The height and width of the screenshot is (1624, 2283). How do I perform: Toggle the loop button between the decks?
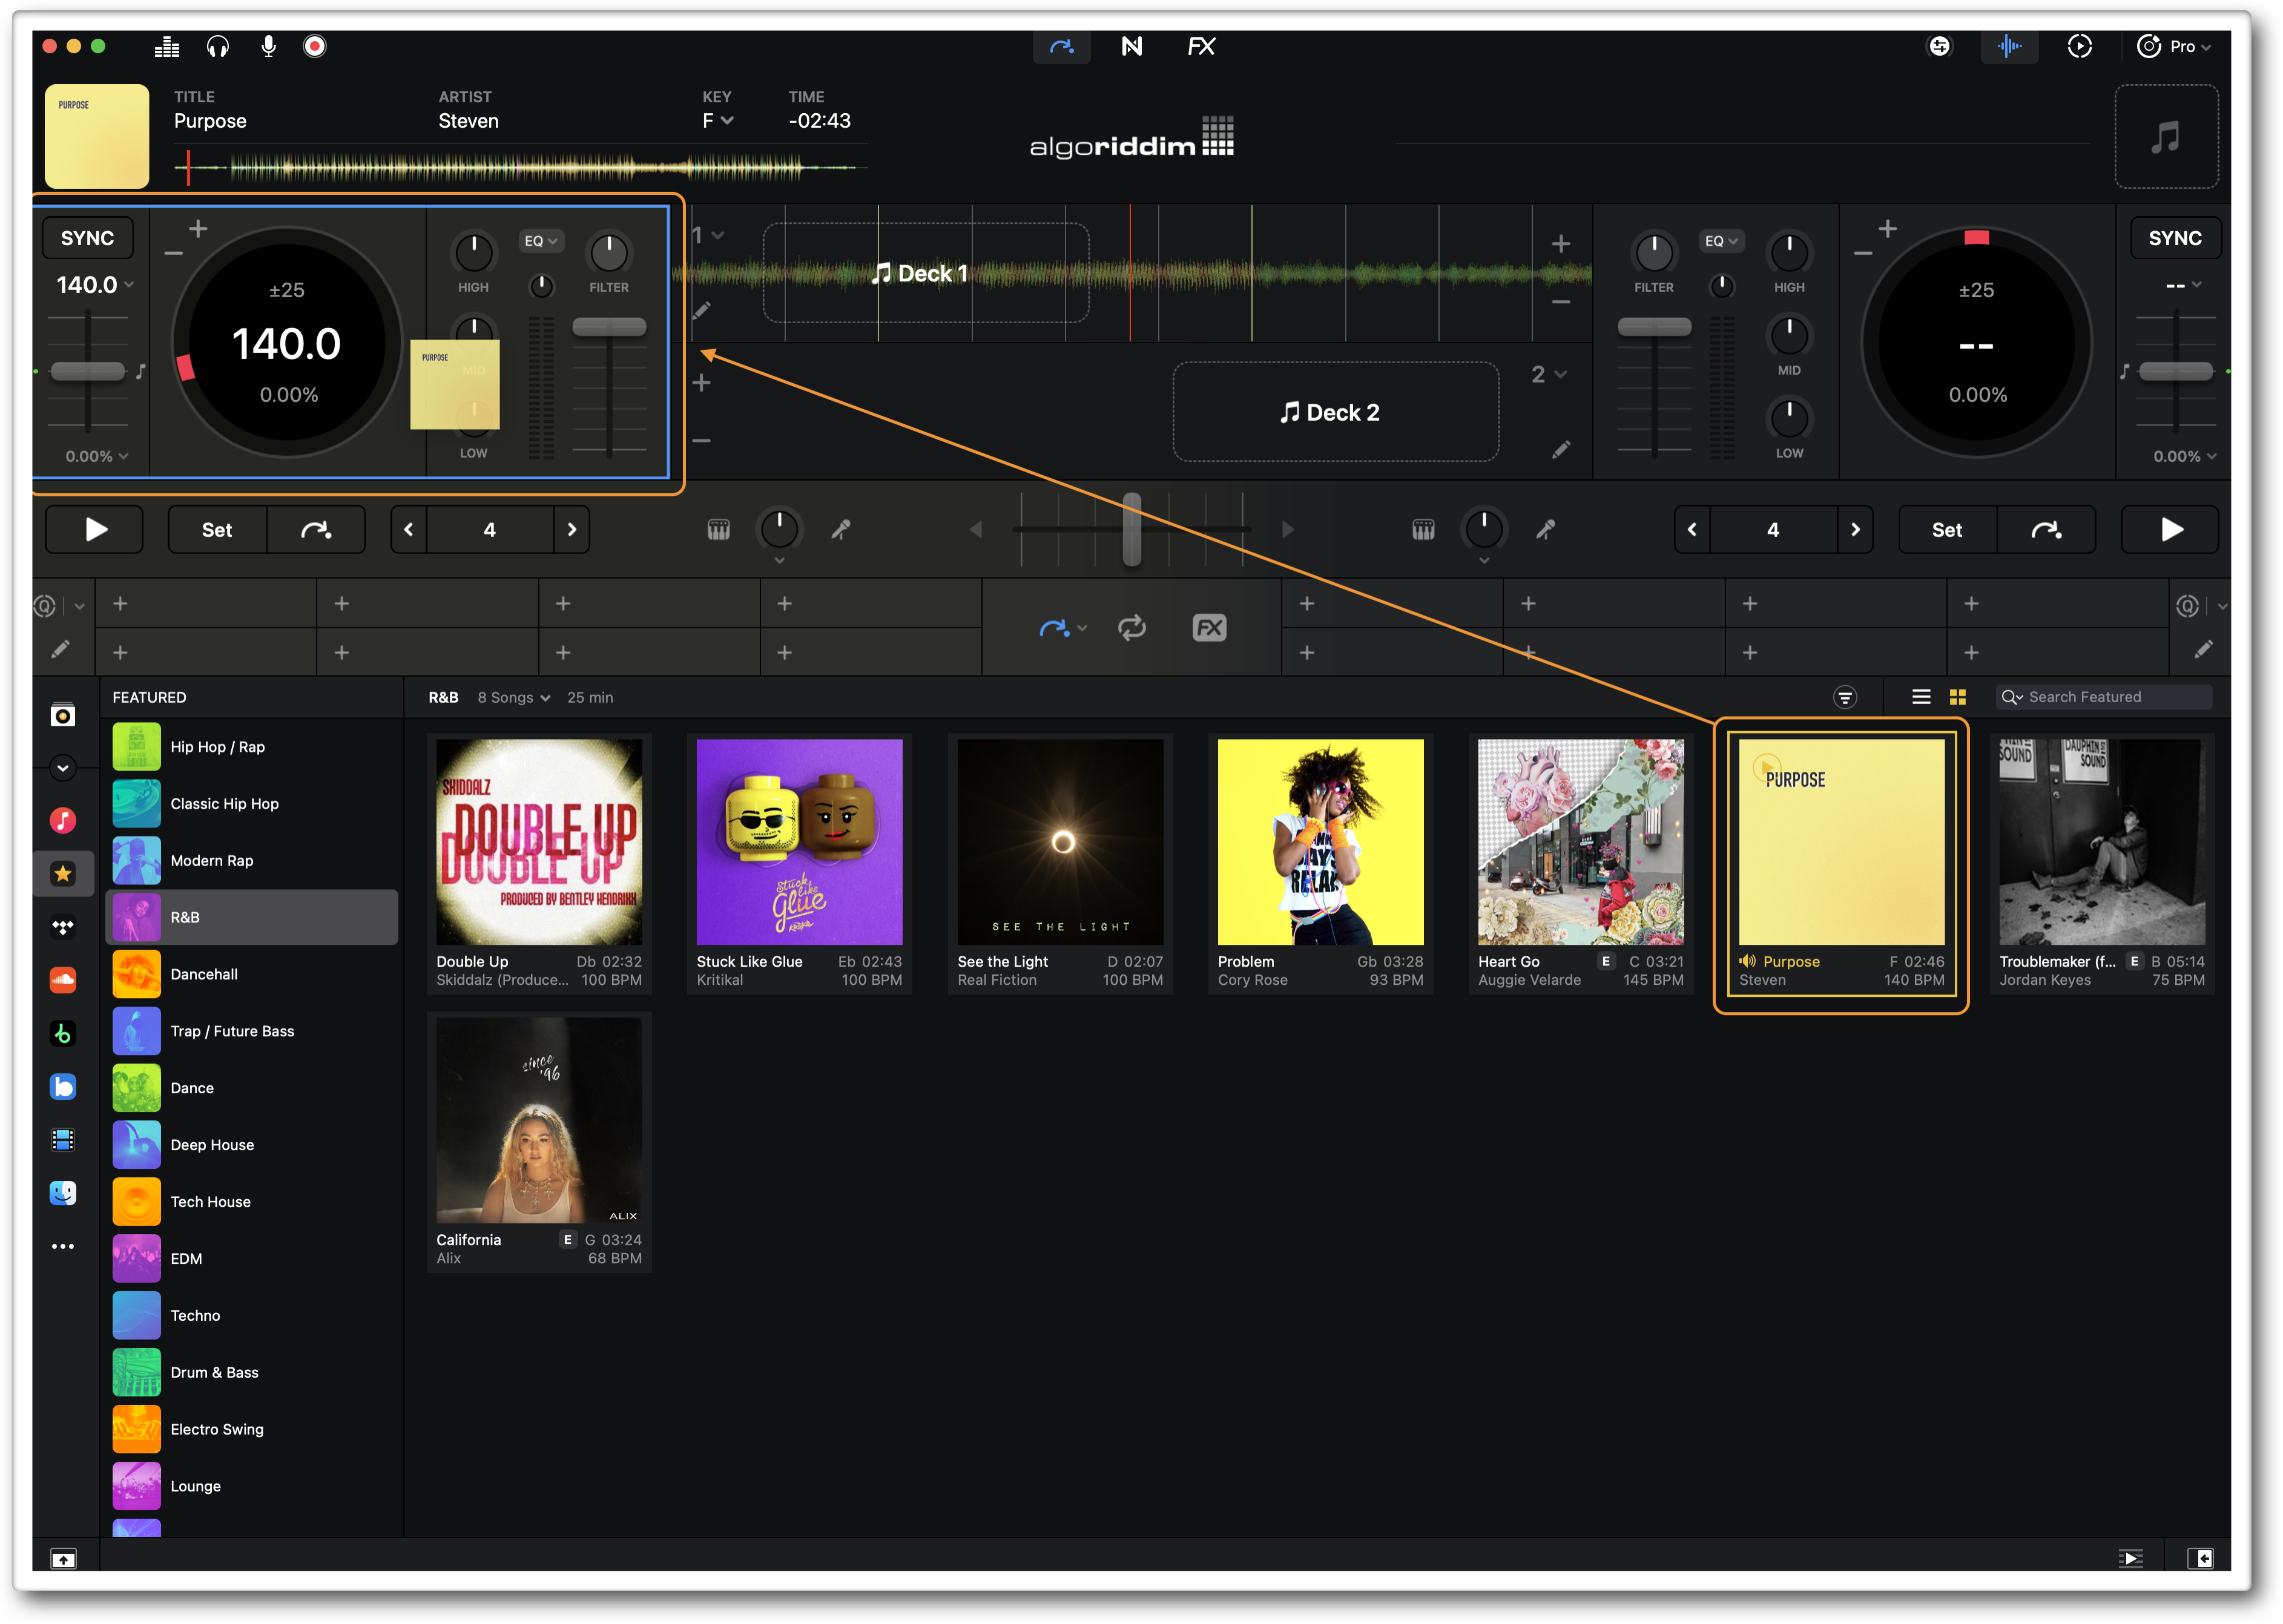[x=1133, y=628]
